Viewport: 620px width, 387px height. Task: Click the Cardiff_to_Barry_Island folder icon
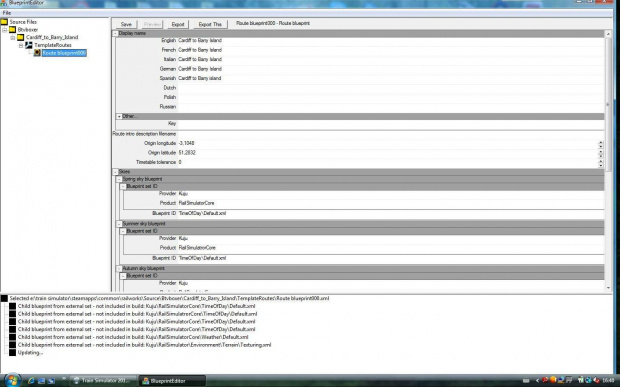click(x=21, y=37)
